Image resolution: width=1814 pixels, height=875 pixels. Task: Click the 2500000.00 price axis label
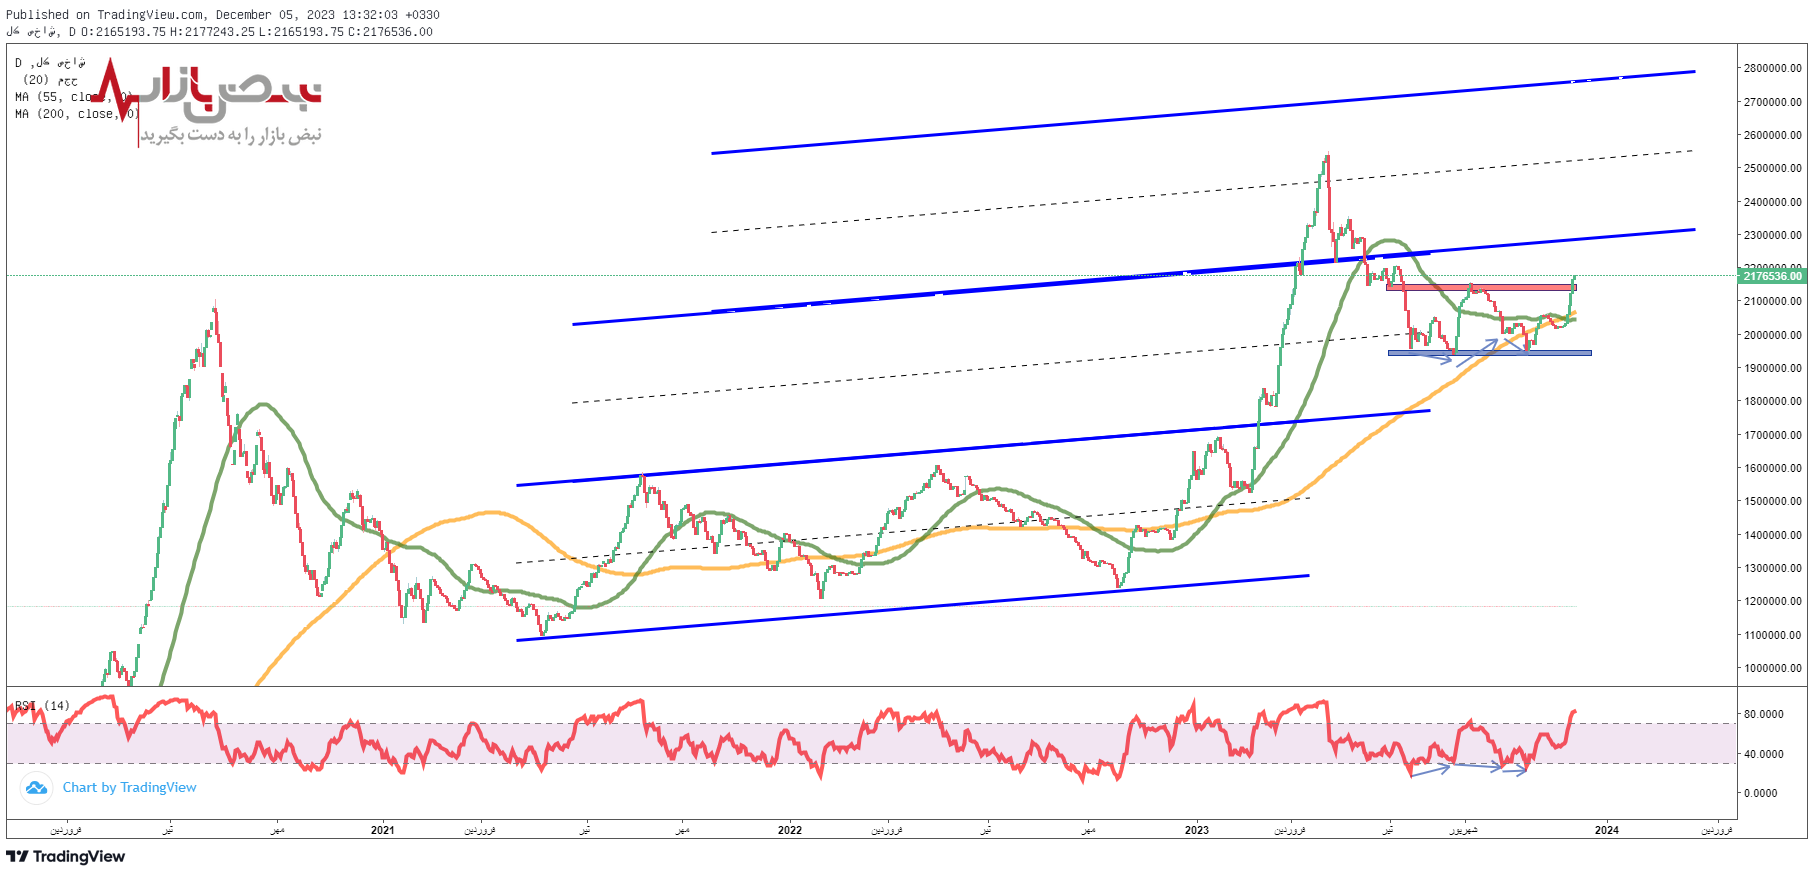click(1773, 168)
